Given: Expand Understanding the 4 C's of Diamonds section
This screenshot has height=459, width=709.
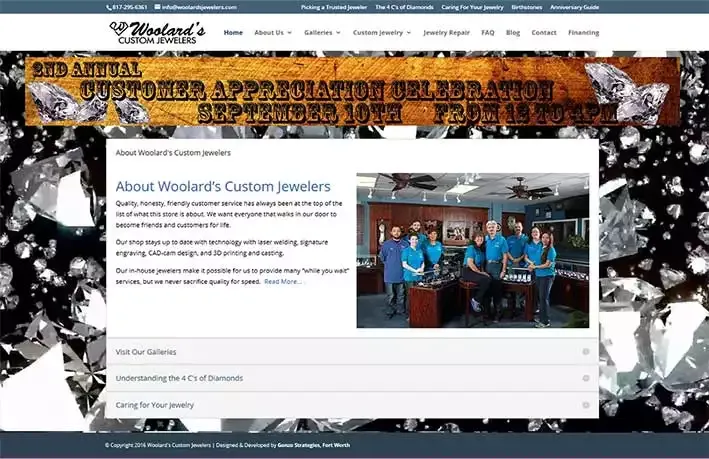Looking at the screenshot, I should (179, 378).
